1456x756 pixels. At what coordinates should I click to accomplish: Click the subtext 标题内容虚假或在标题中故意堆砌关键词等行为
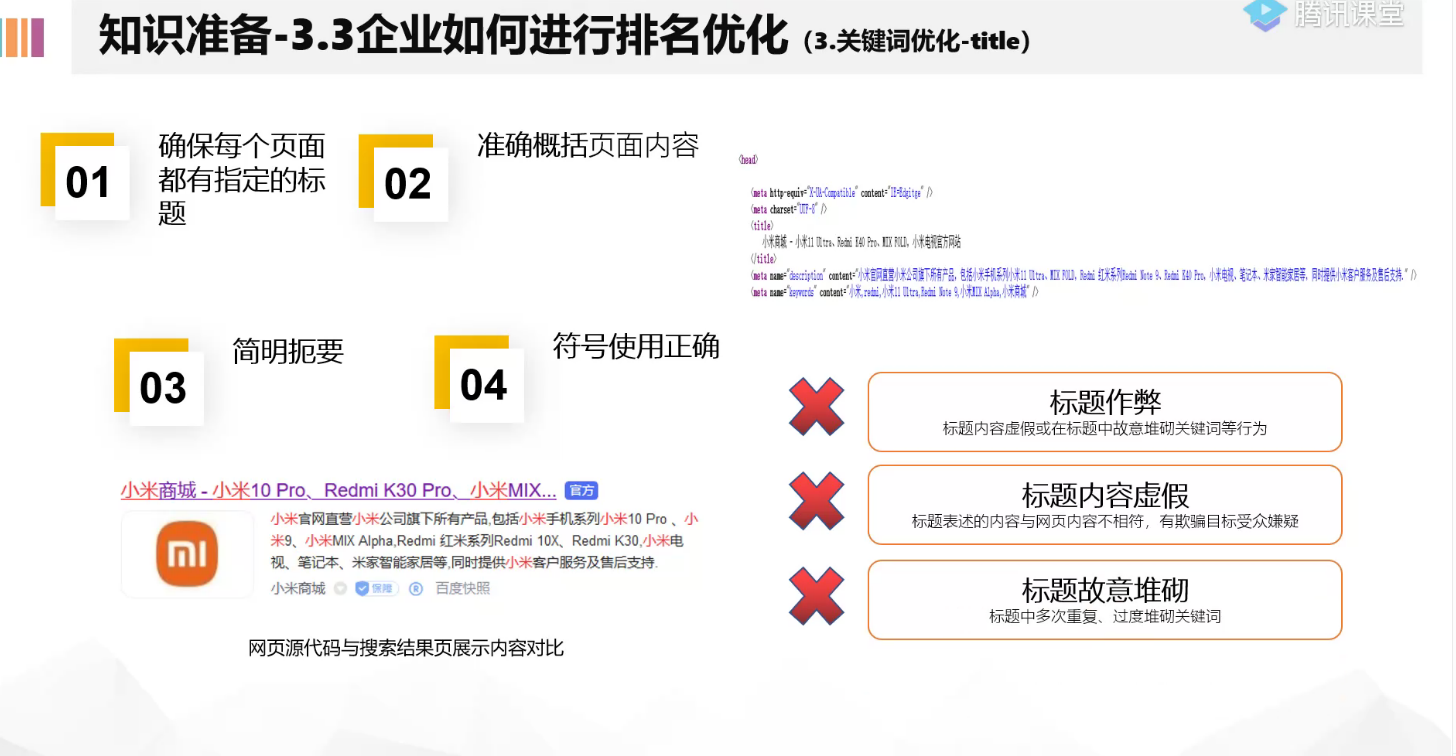pos(1105,428)
